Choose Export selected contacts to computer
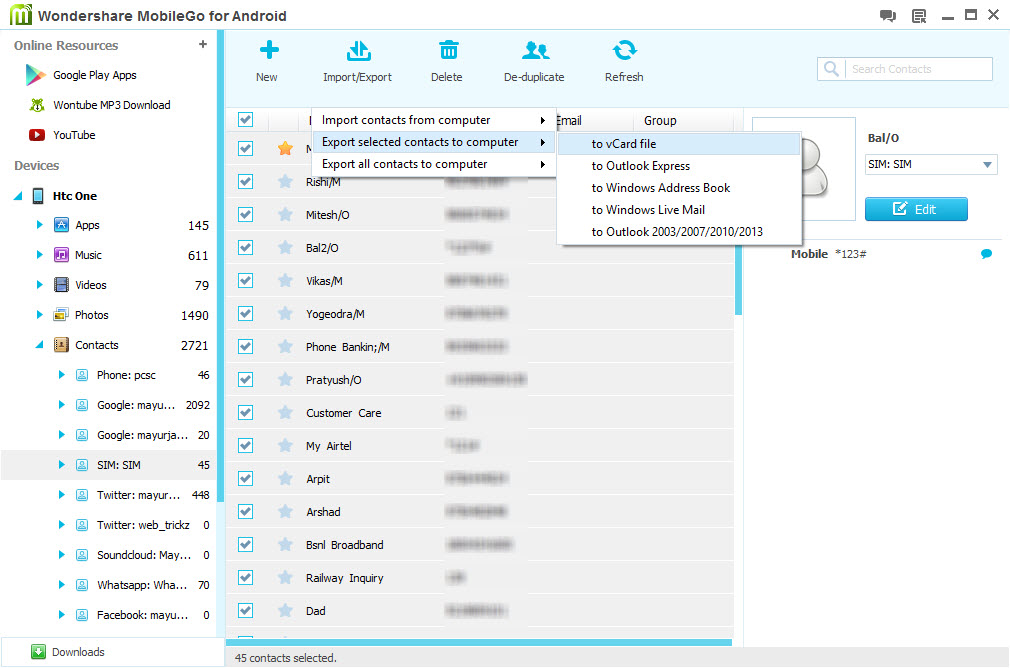 click(434, 142)
